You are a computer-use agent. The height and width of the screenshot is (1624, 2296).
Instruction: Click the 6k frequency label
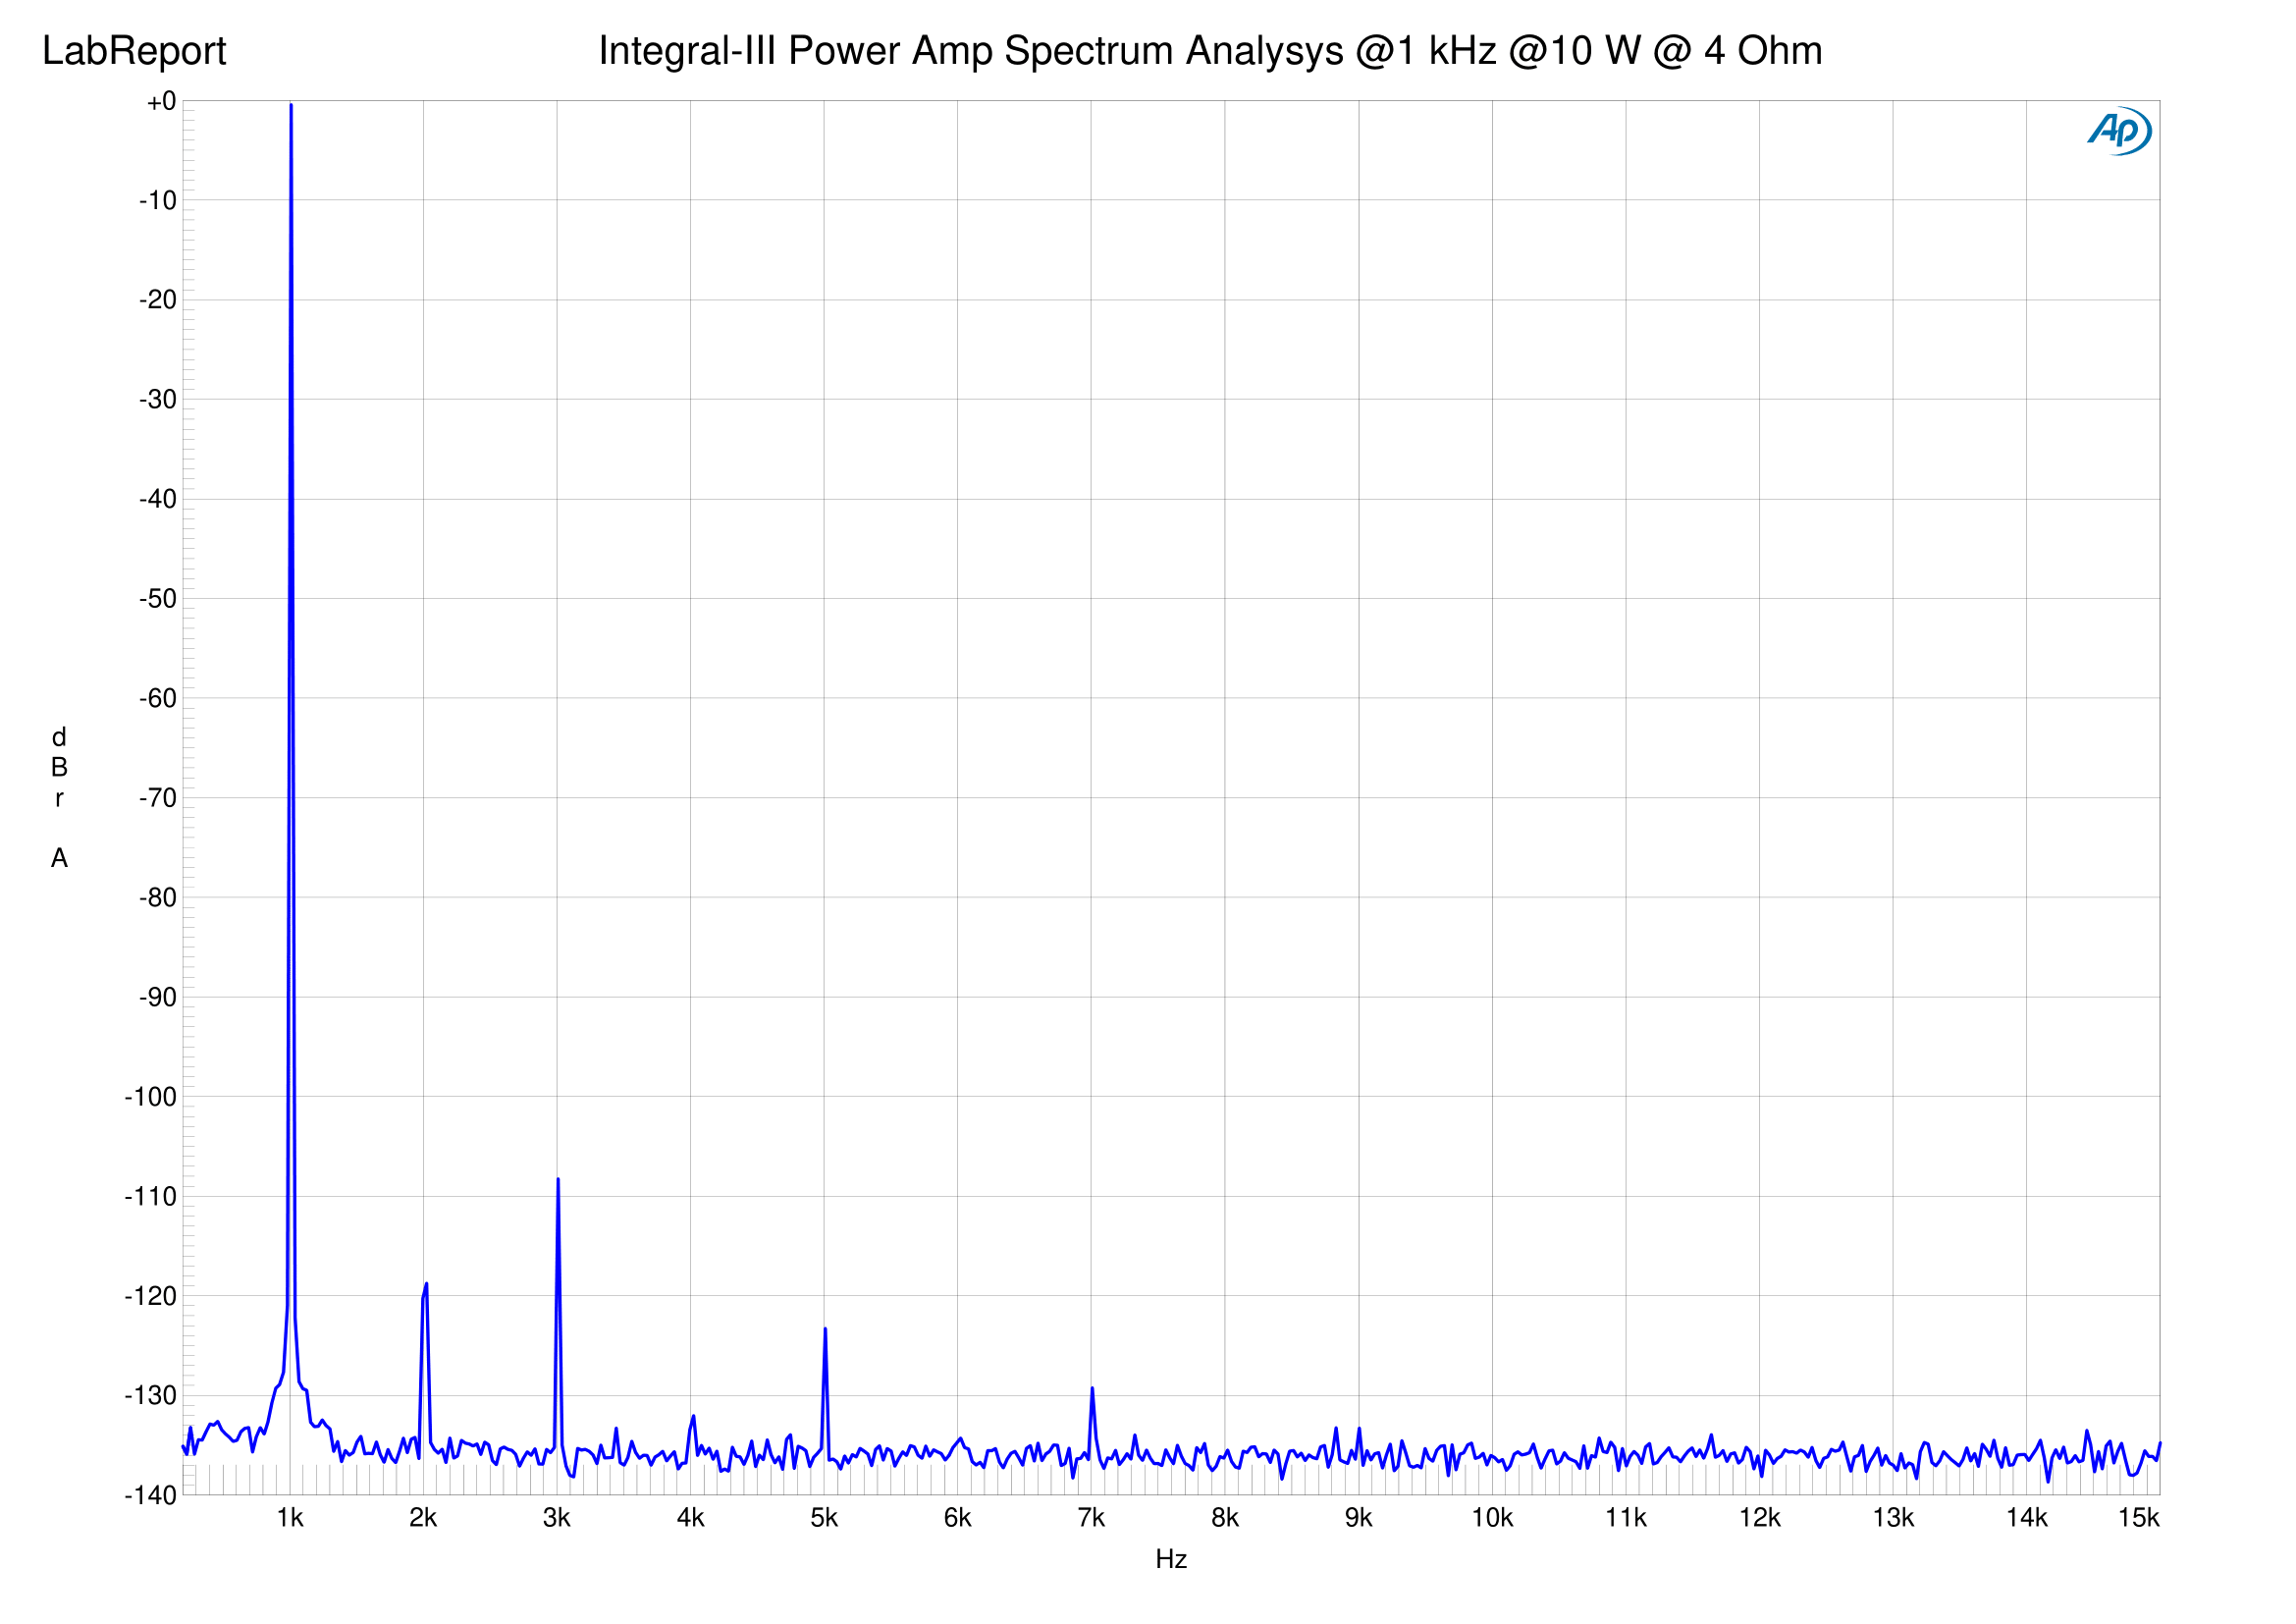[x=957, y=1518]
